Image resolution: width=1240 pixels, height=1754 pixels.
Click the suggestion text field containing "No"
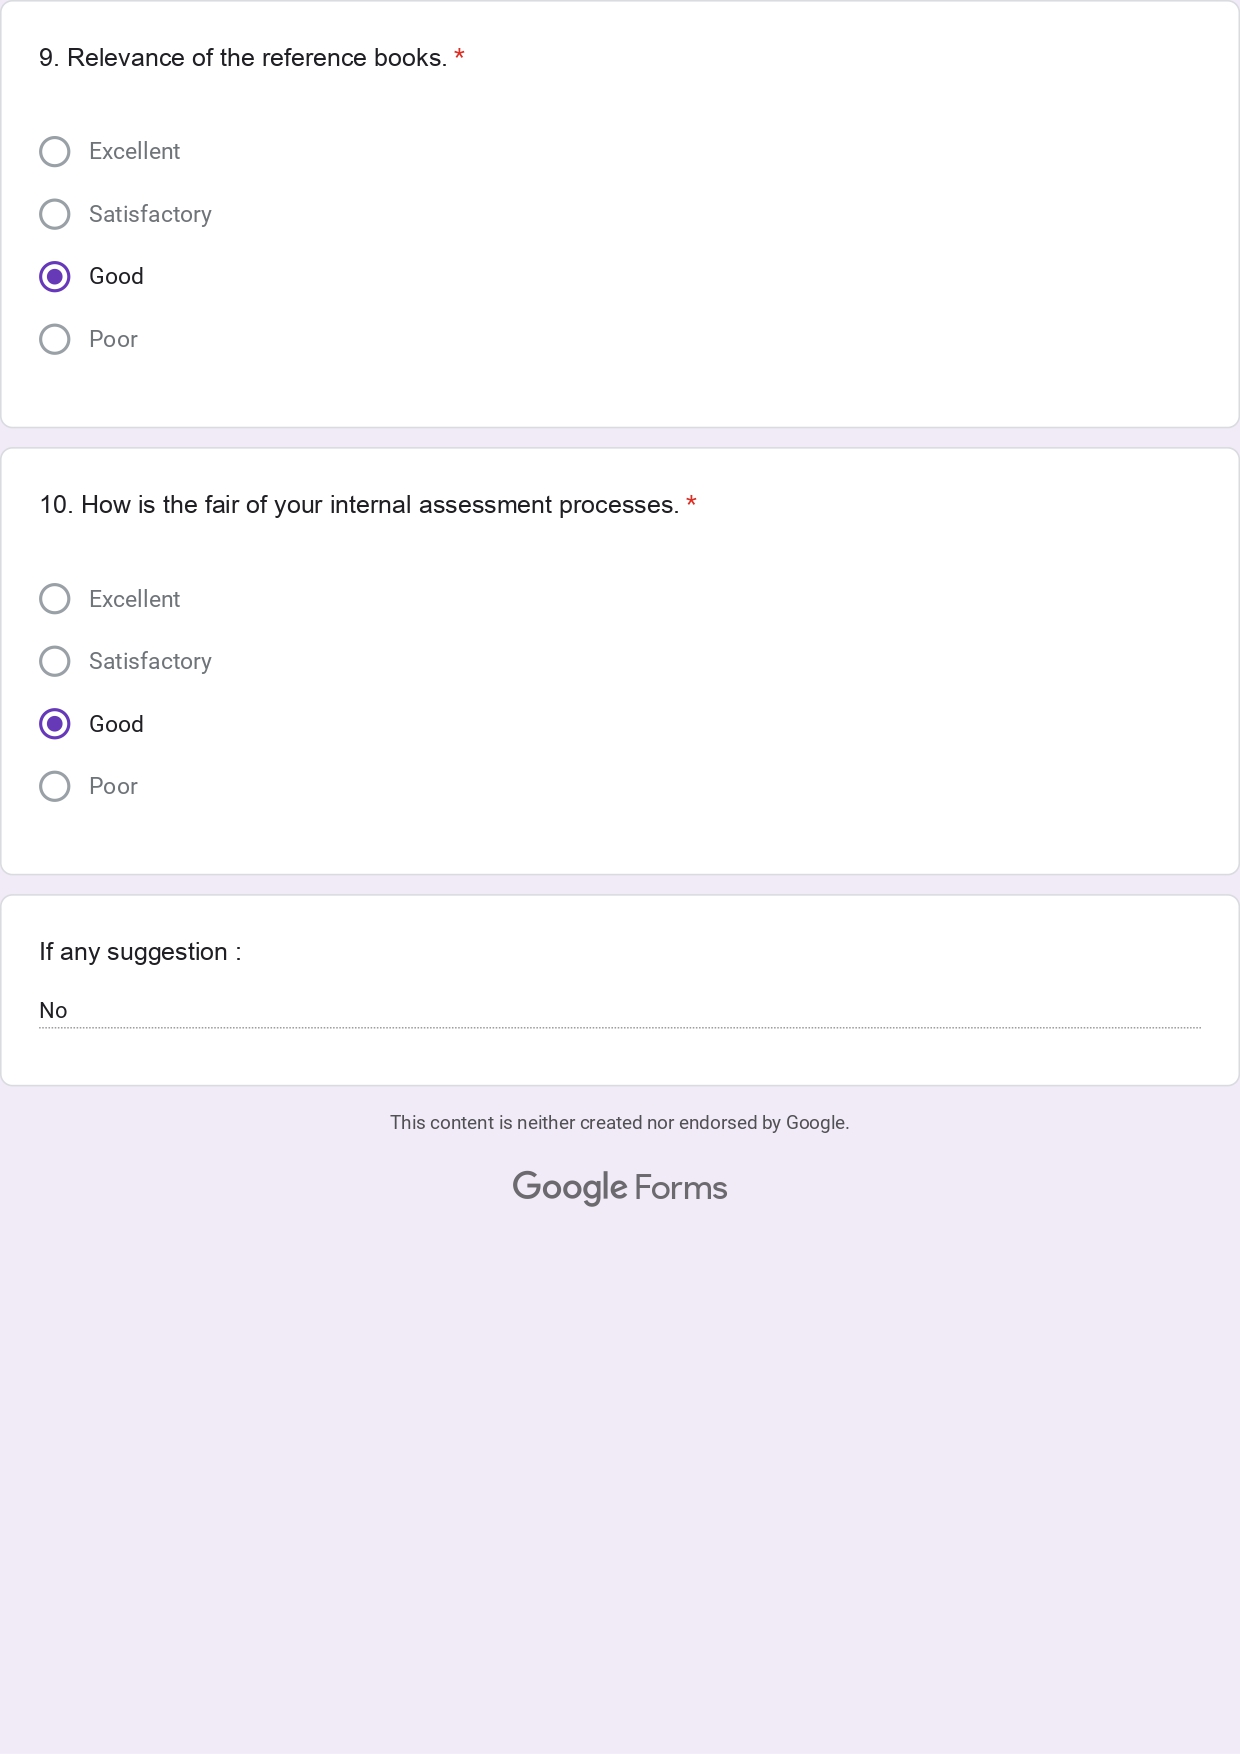pos(619,1011)
